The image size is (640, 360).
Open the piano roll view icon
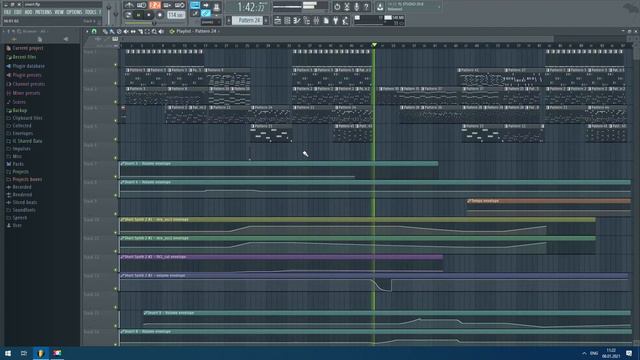point(296,20)
